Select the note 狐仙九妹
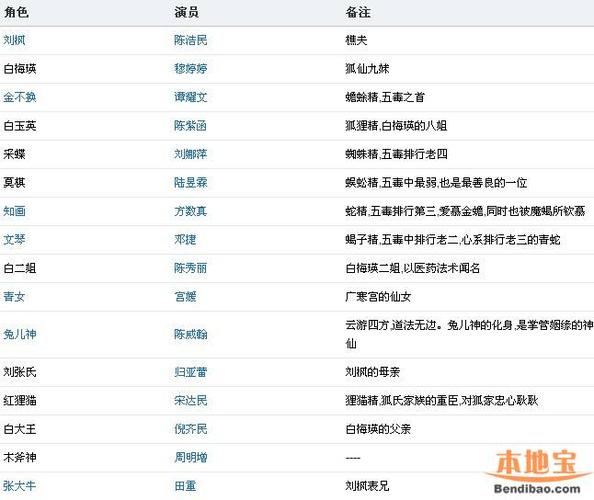 tap(367, 69)
